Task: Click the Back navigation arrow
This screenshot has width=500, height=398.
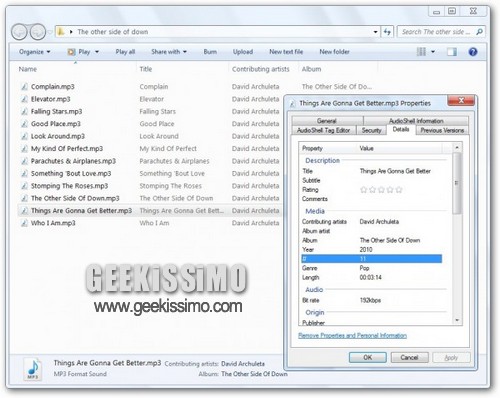Action: (19, 32)
